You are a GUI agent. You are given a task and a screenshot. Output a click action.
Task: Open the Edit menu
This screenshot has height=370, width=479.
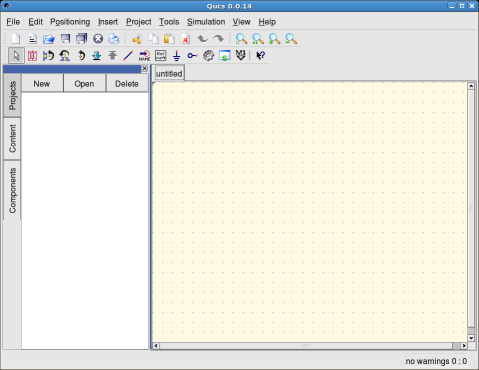(35, 22)
